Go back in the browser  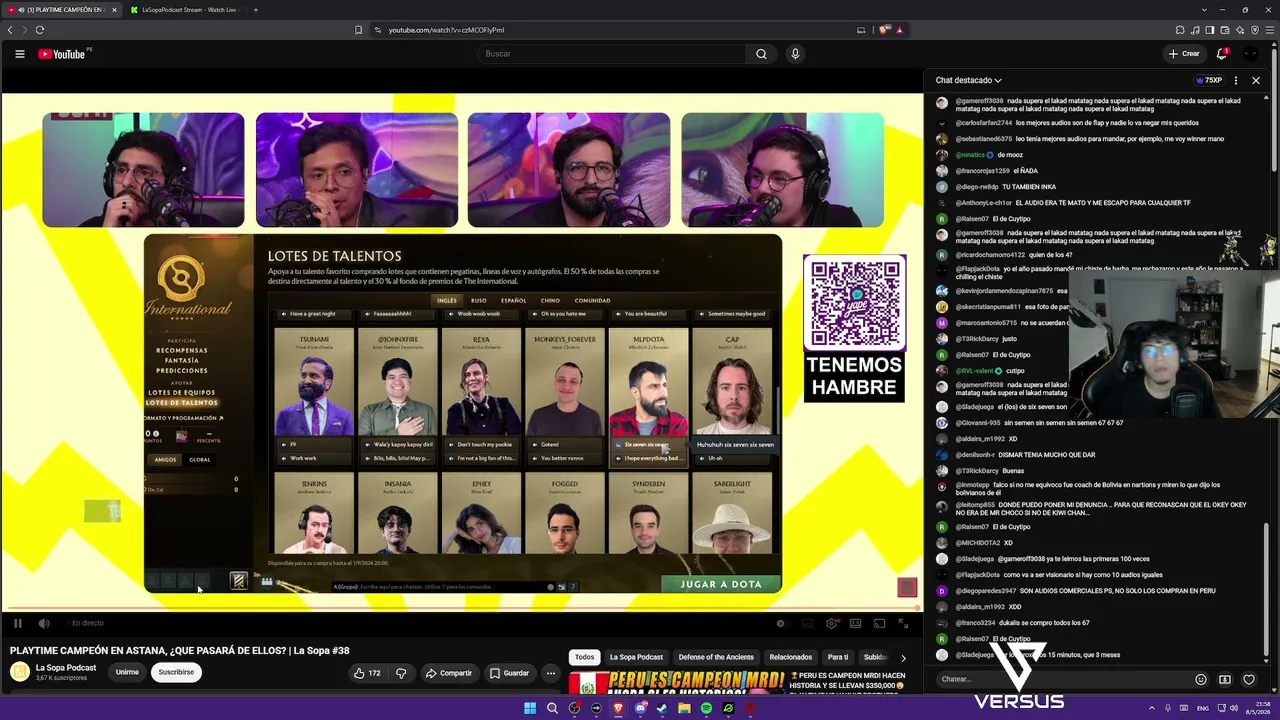click(10, 30)
